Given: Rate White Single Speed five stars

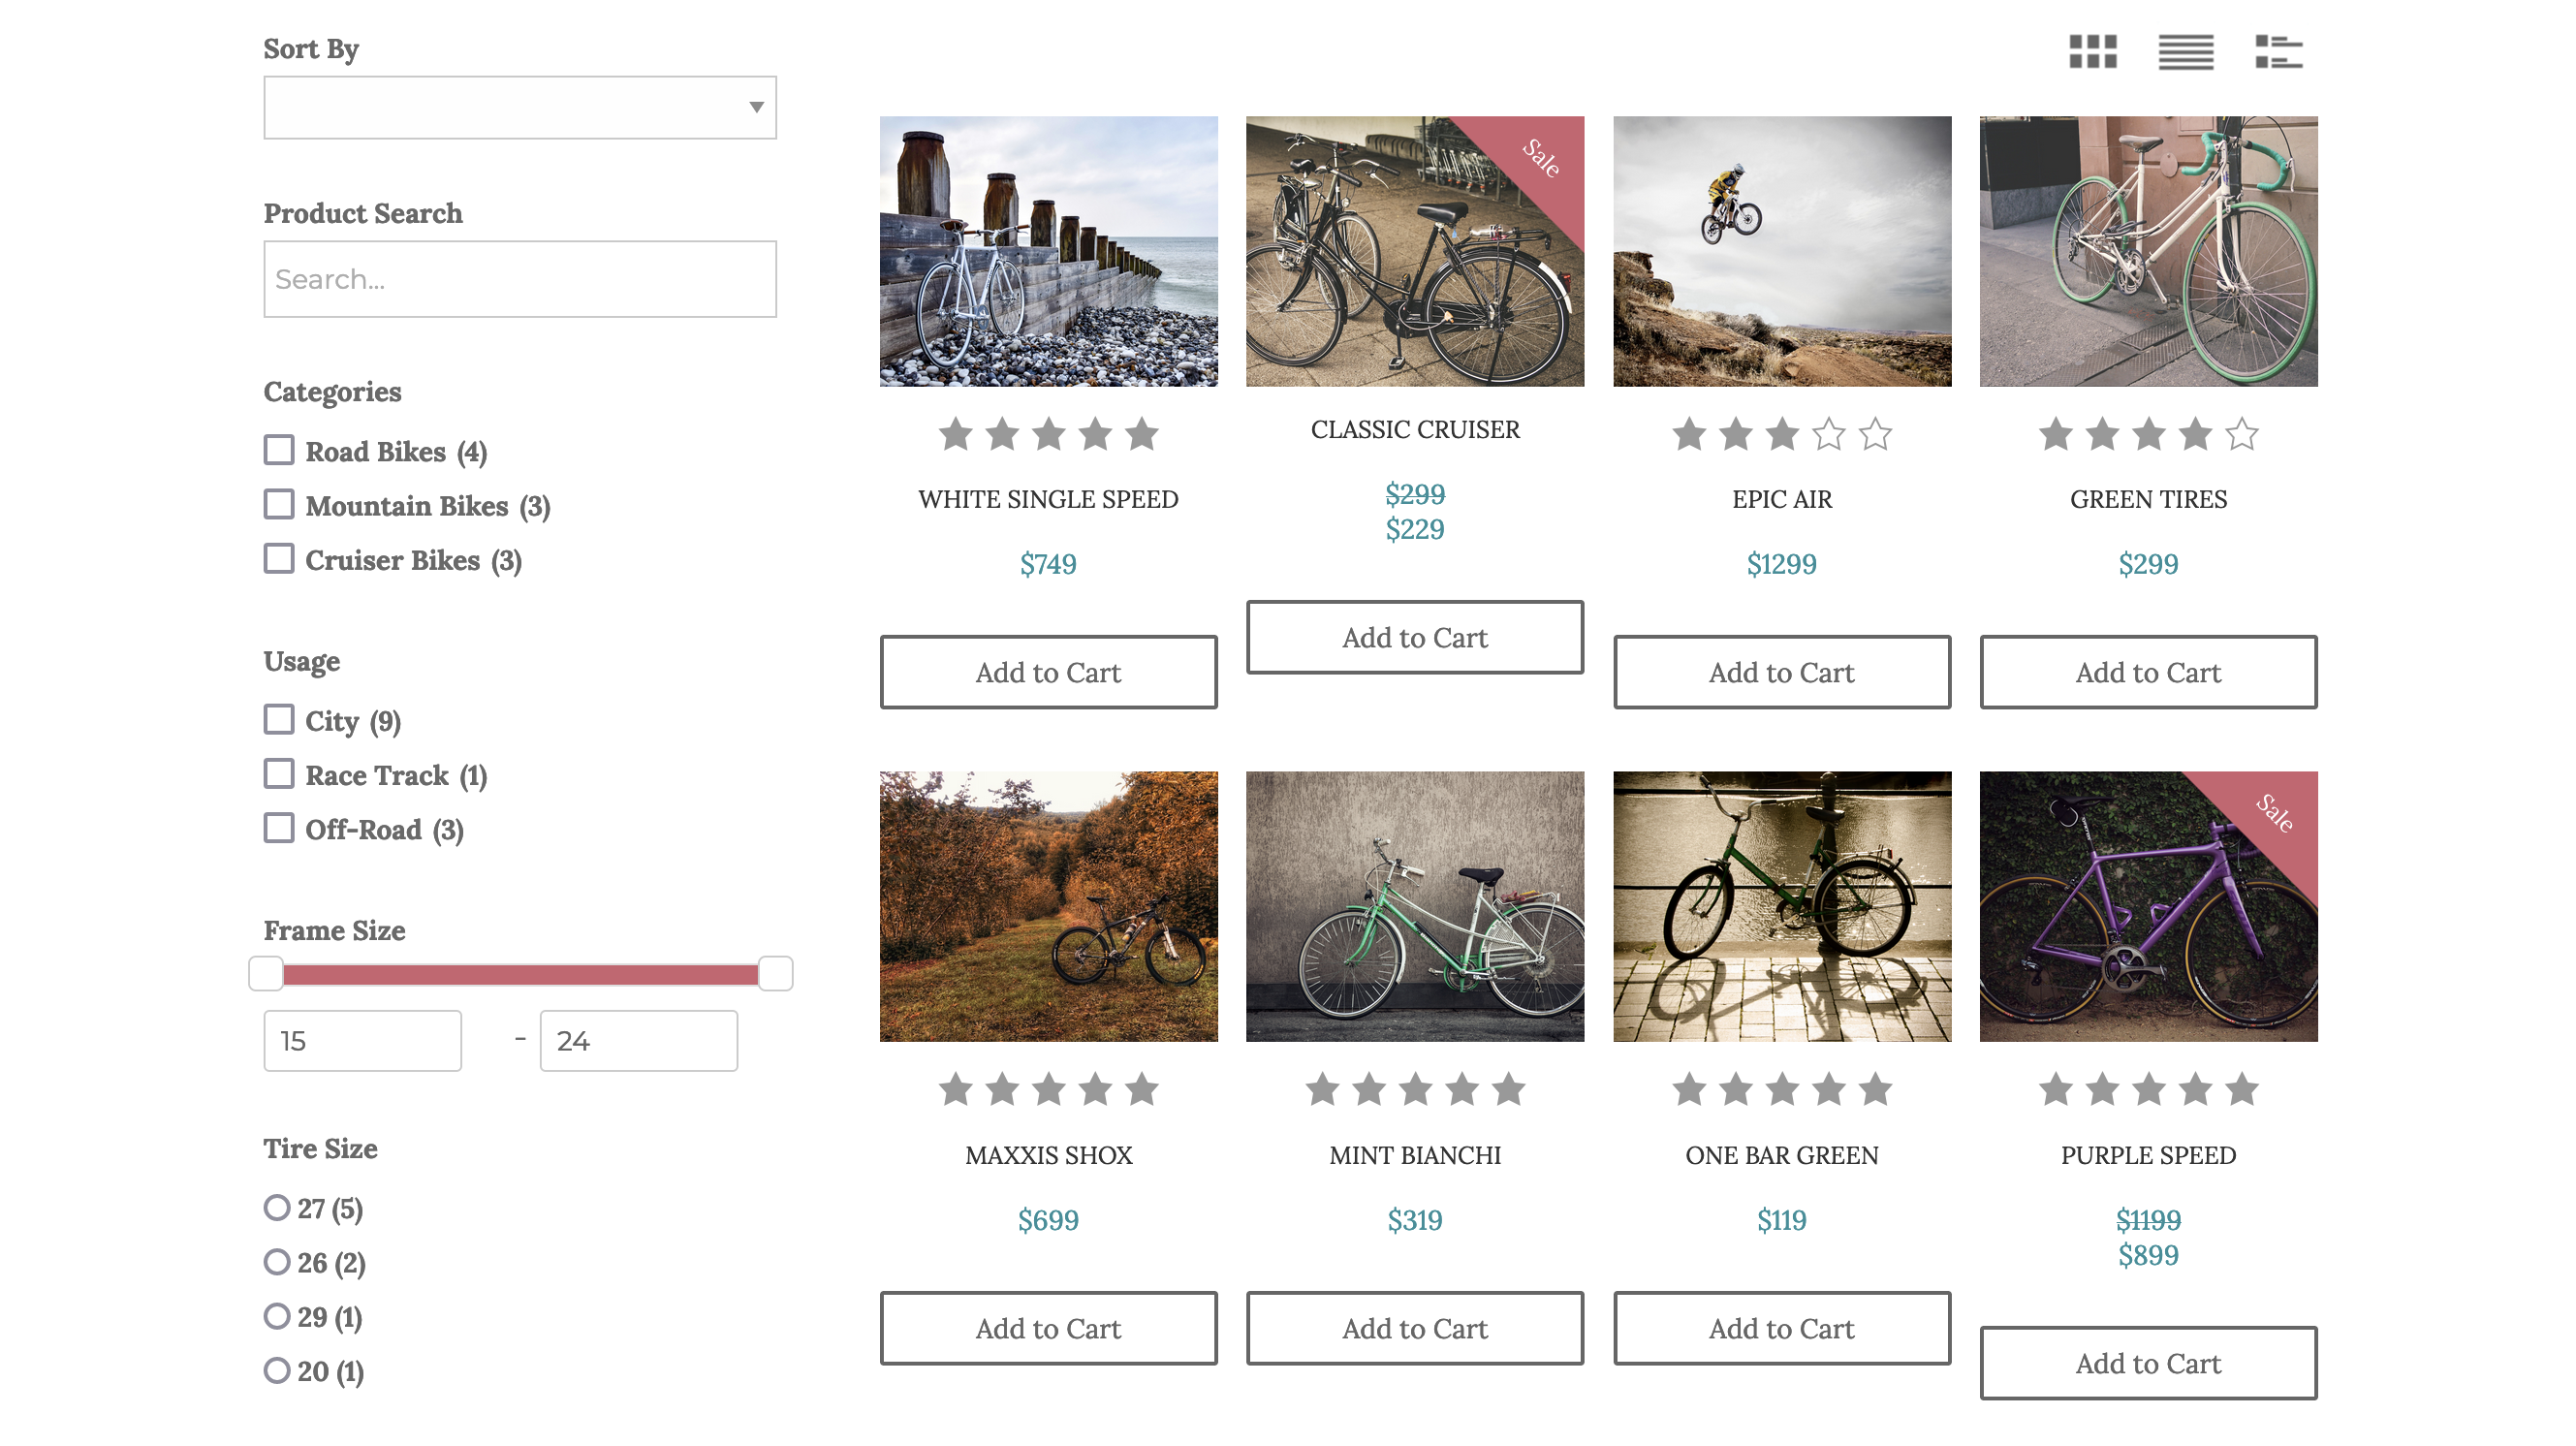Looking at the screenshot, I should [1141, 434].
